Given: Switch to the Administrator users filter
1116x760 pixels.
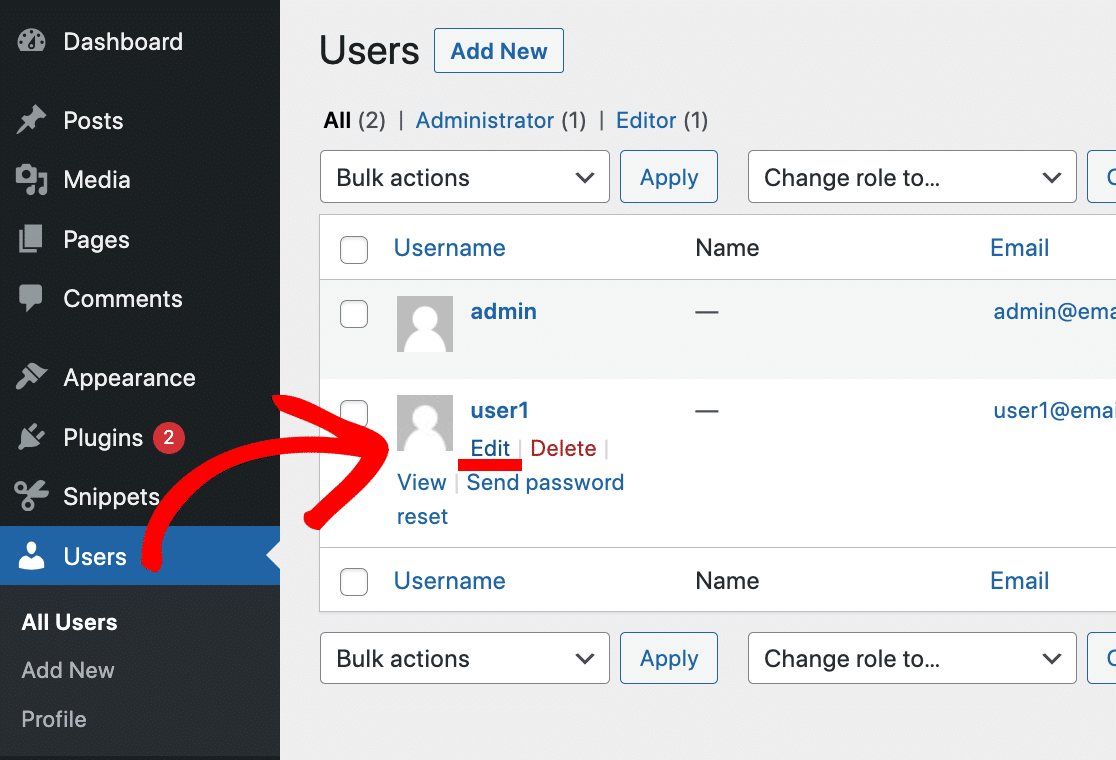Looking at the screenshot, I should coord(485,120).
